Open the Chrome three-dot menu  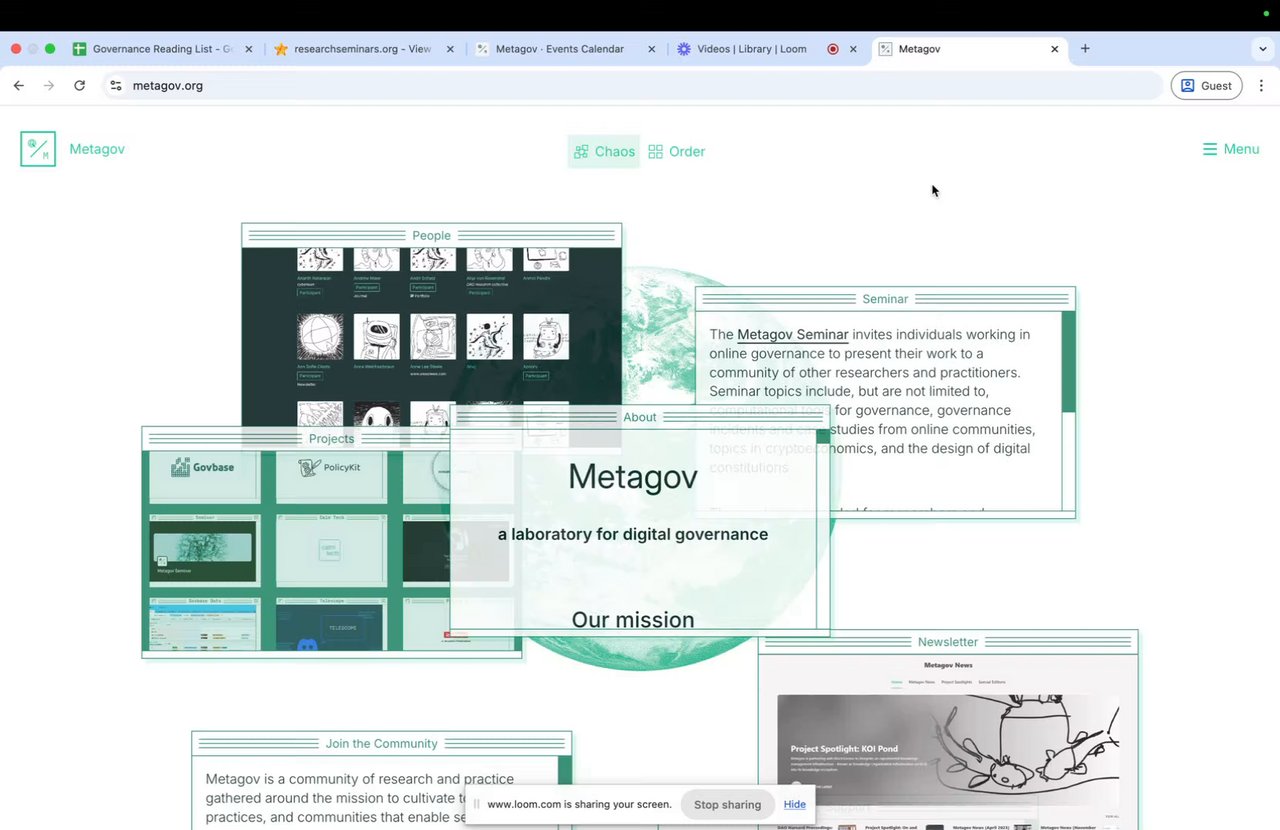(1261, 86)
